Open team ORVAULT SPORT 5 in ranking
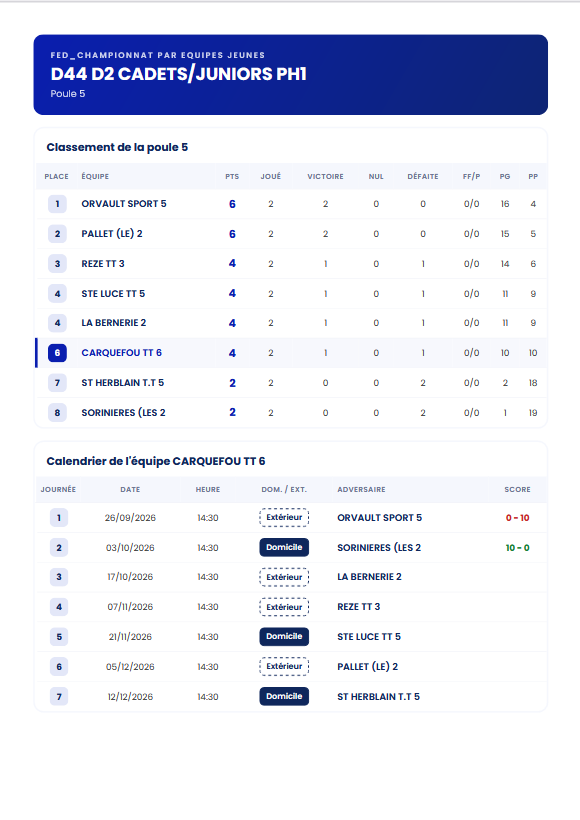This screenshot has width=580, height=820. [123, 204]
